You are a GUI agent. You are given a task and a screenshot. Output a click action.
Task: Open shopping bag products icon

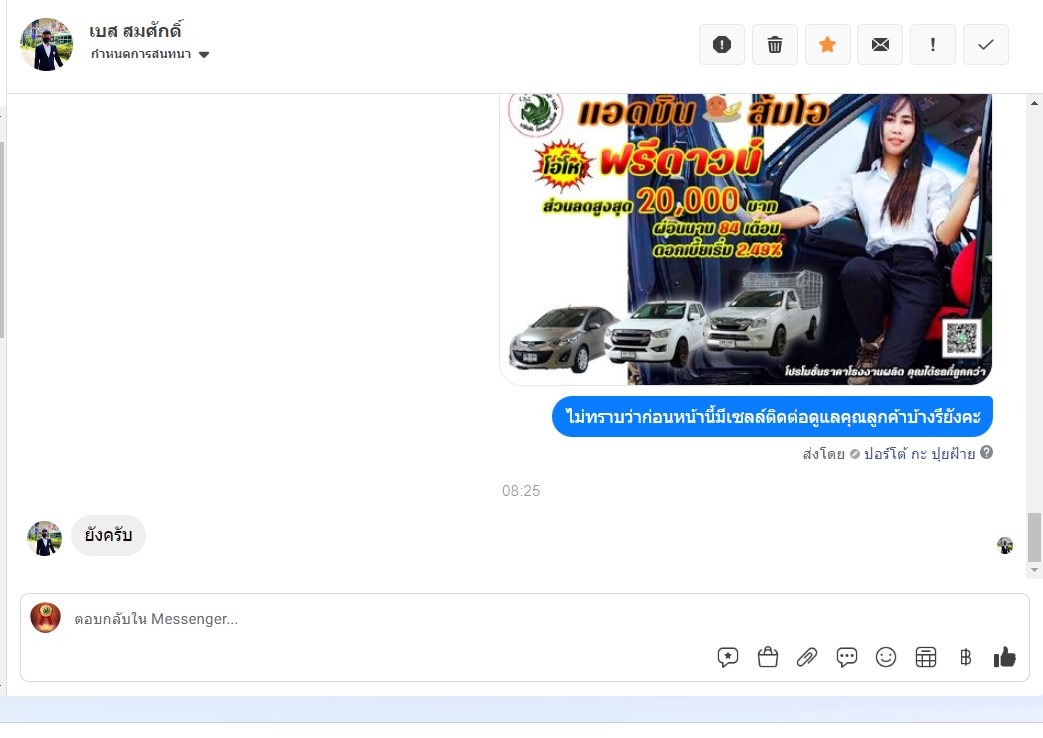(x=768, y=657)
